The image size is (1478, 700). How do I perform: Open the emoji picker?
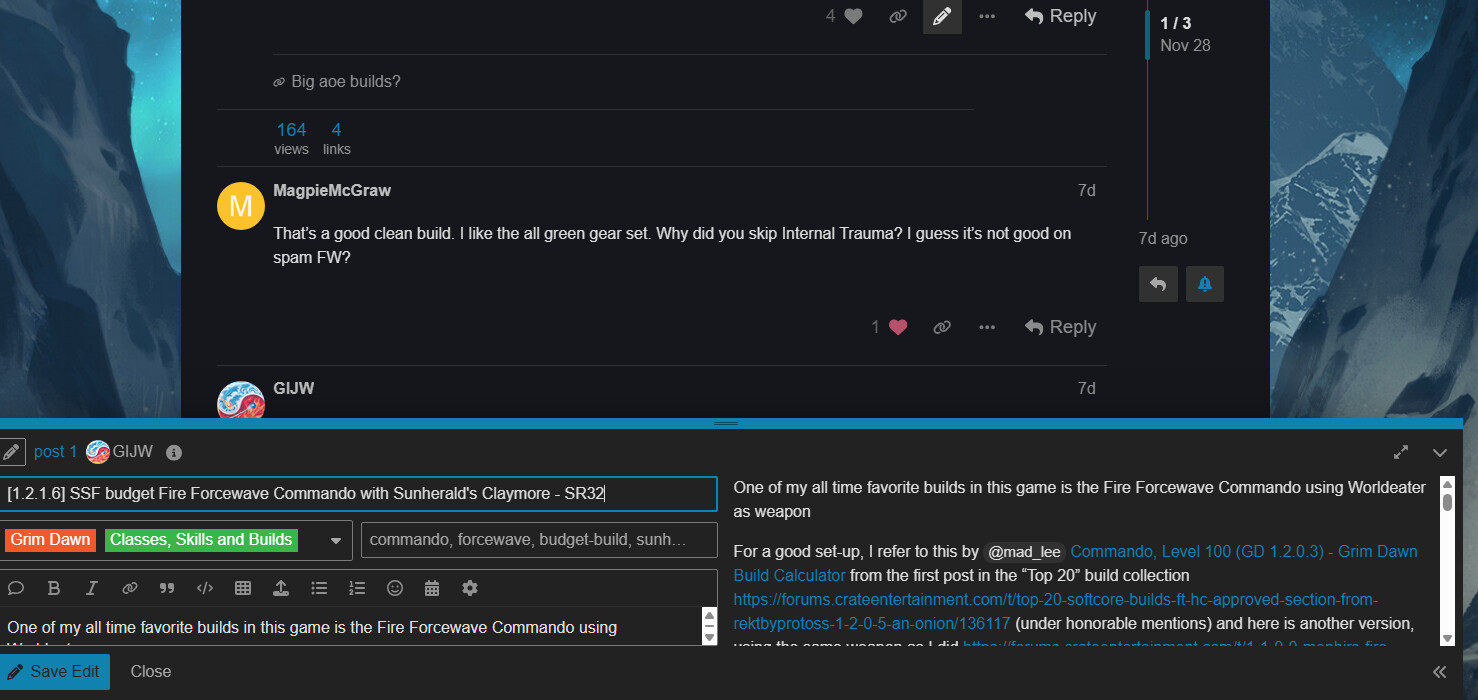pyautogui.click(x=395, y=588)
